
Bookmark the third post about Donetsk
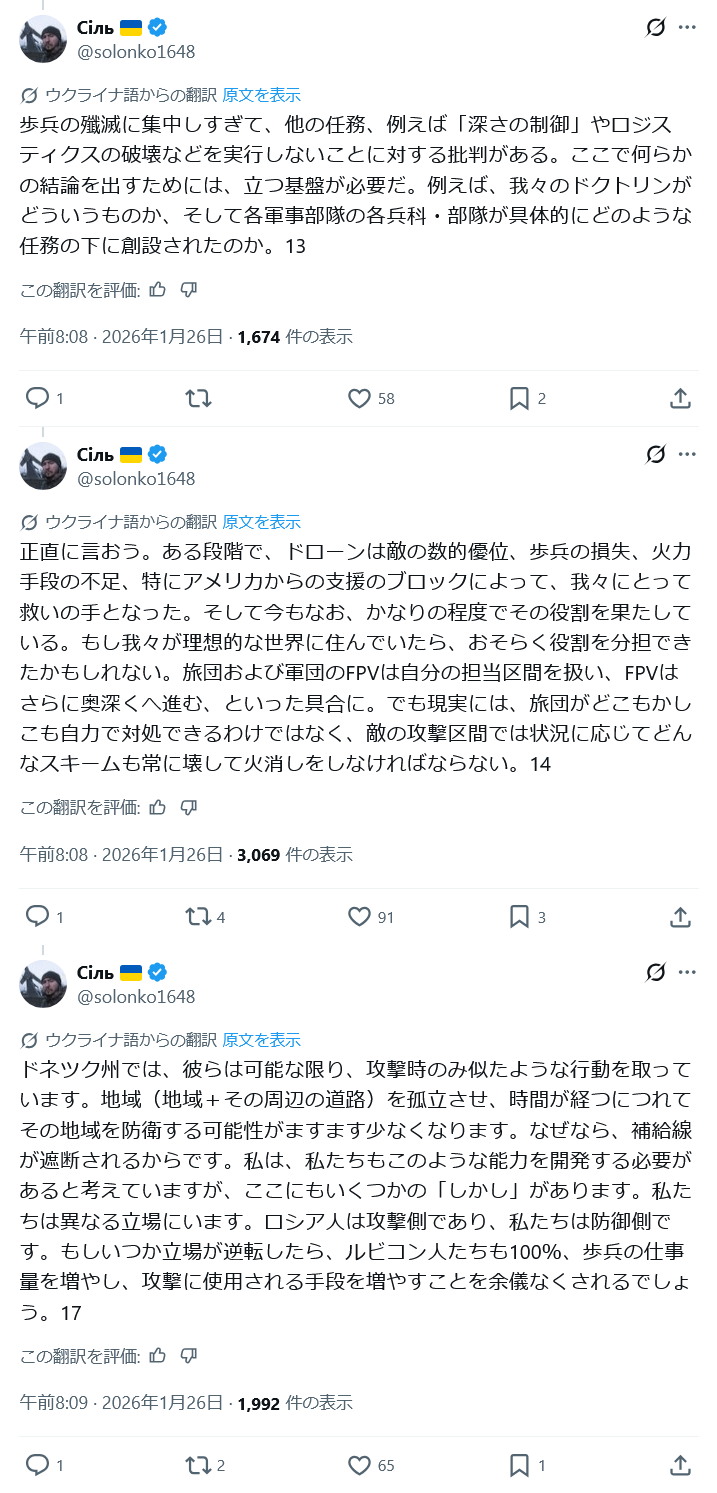(519, 1465)
